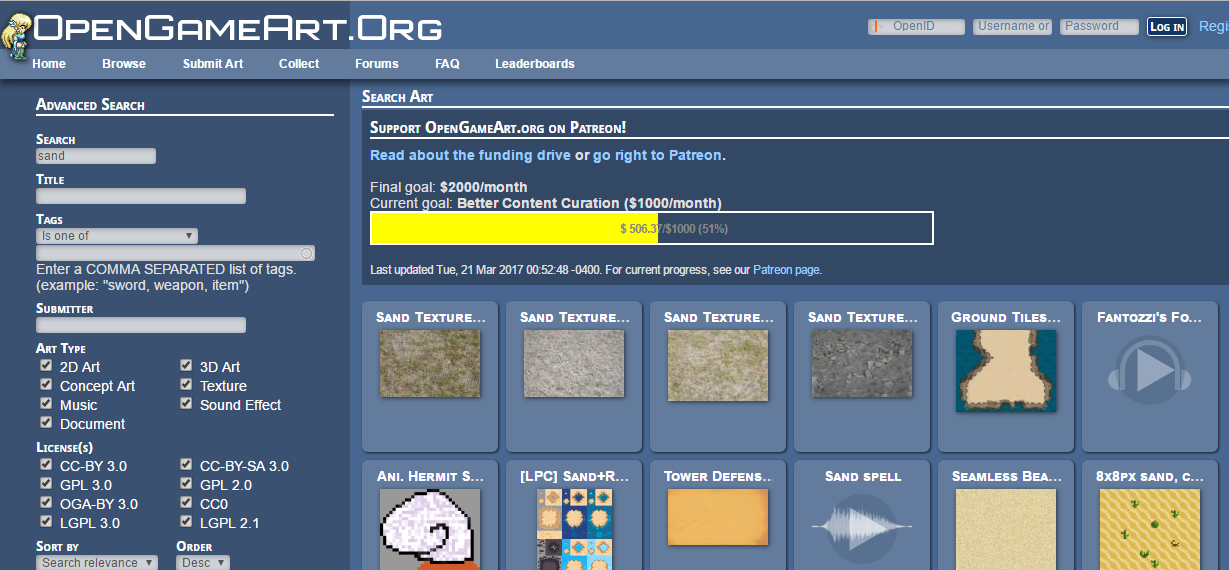This screenshot has width=1229, height=570.
Task: Uncheck the Texture art type checkbox
Action: click(x=186, y=385)
